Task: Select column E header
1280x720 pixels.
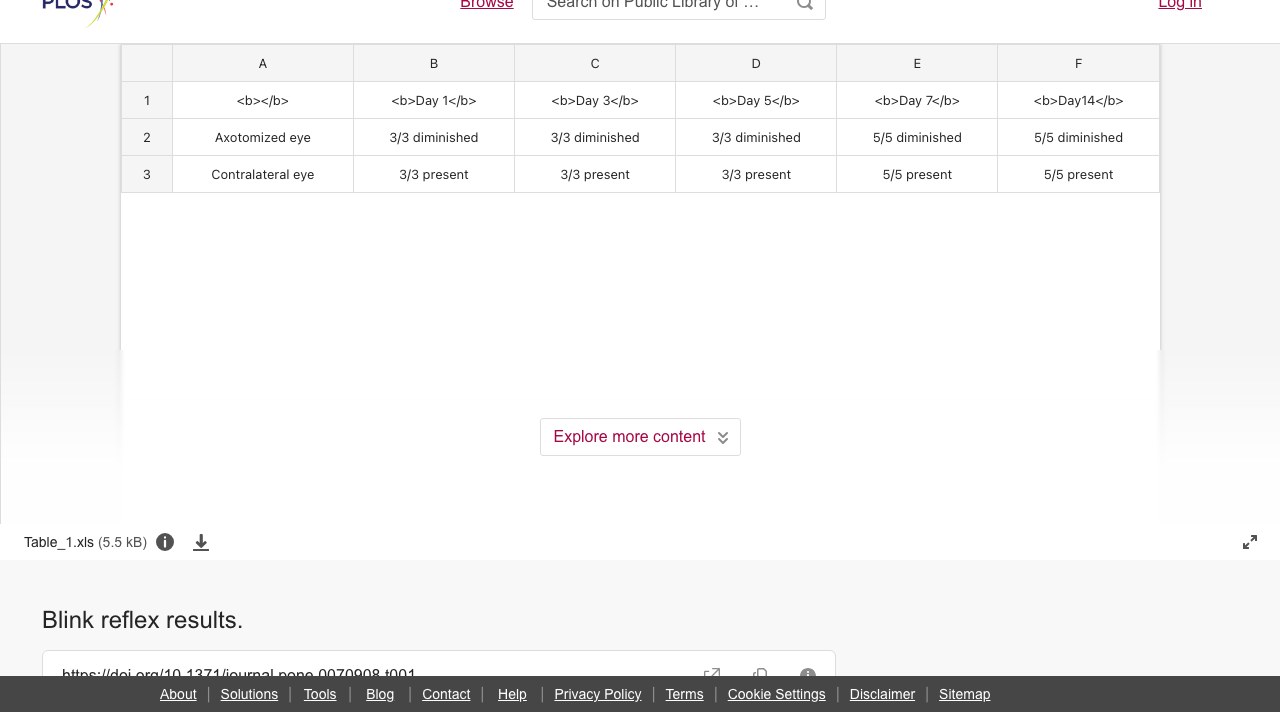Action: (917, 63)
